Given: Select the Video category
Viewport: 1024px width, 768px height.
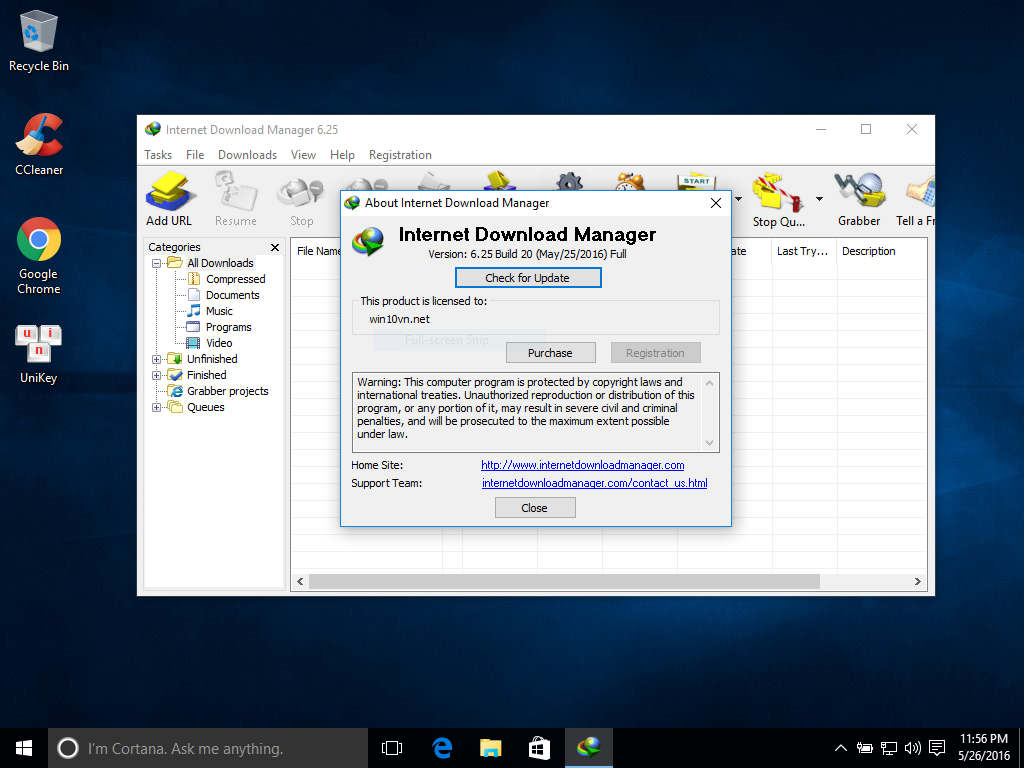Looking at the screenshot, I should pos(219,343).
